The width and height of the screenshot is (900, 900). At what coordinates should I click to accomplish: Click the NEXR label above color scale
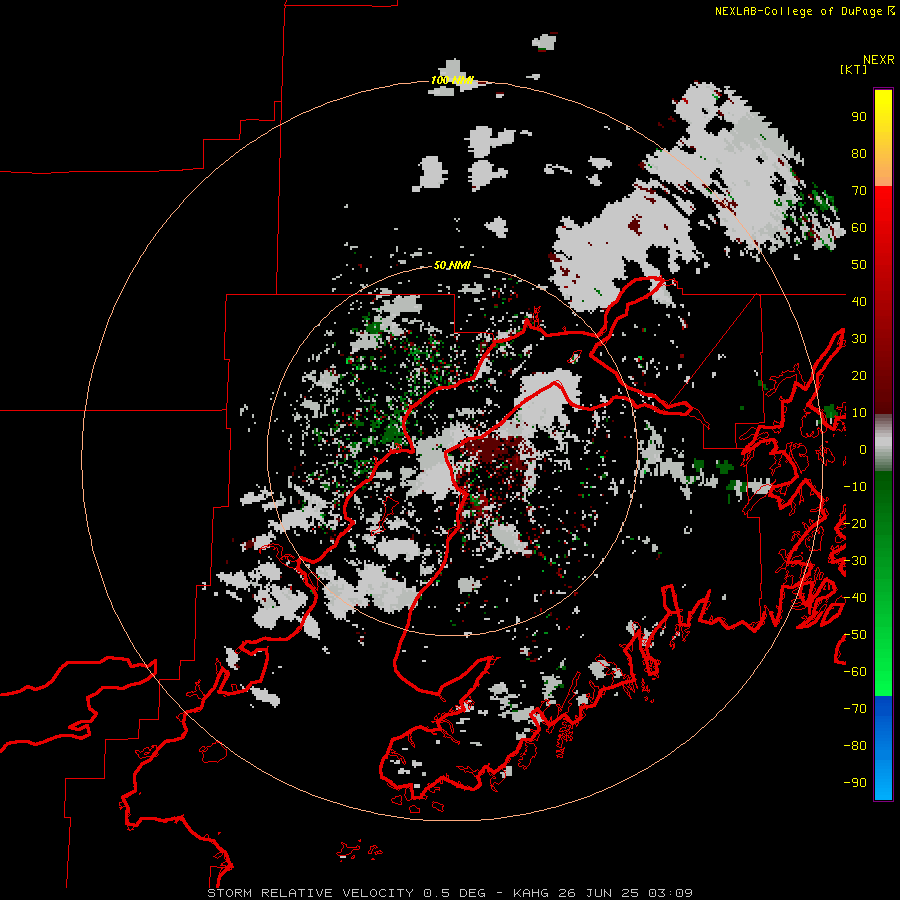coord(878,60)
